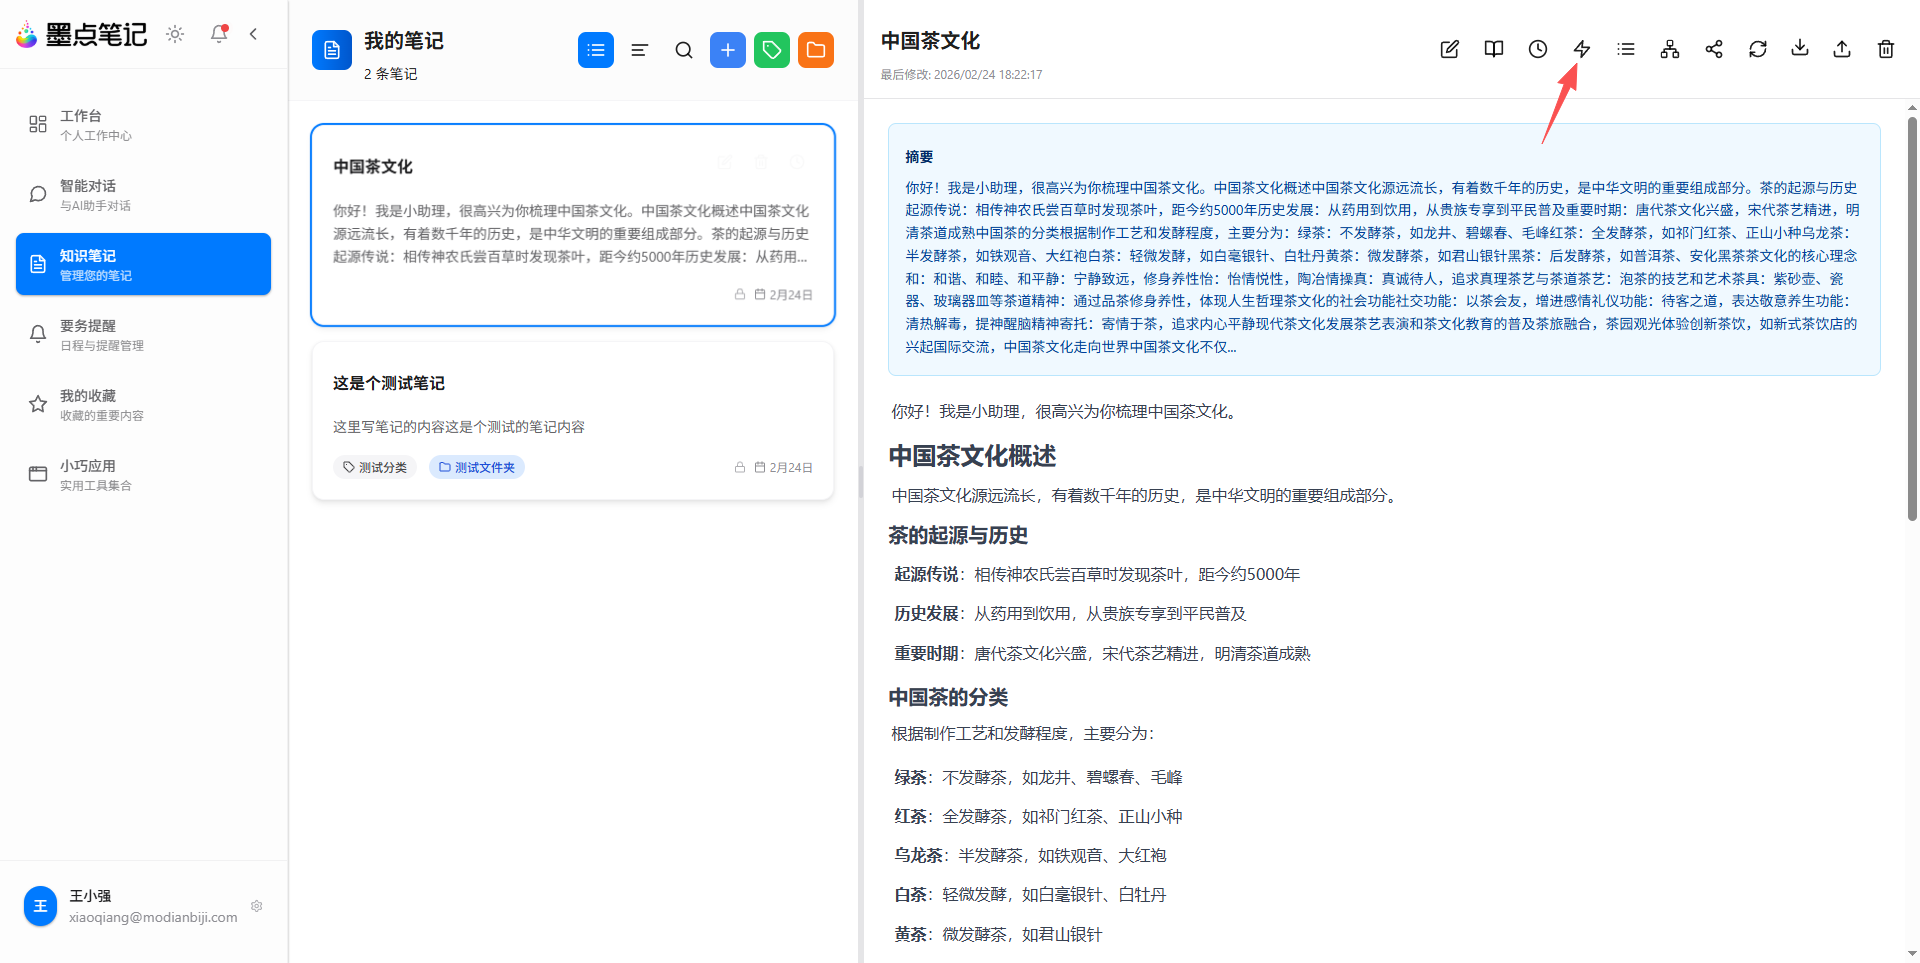Open the search icon in notes list
1920x963 pixels.
(683, 49)
